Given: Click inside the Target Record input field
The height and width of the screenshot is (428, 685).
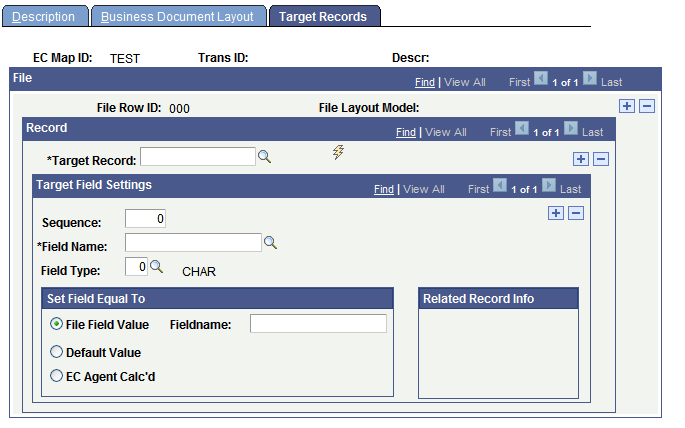Looking at the screenshot, I should tap(198, 156).
